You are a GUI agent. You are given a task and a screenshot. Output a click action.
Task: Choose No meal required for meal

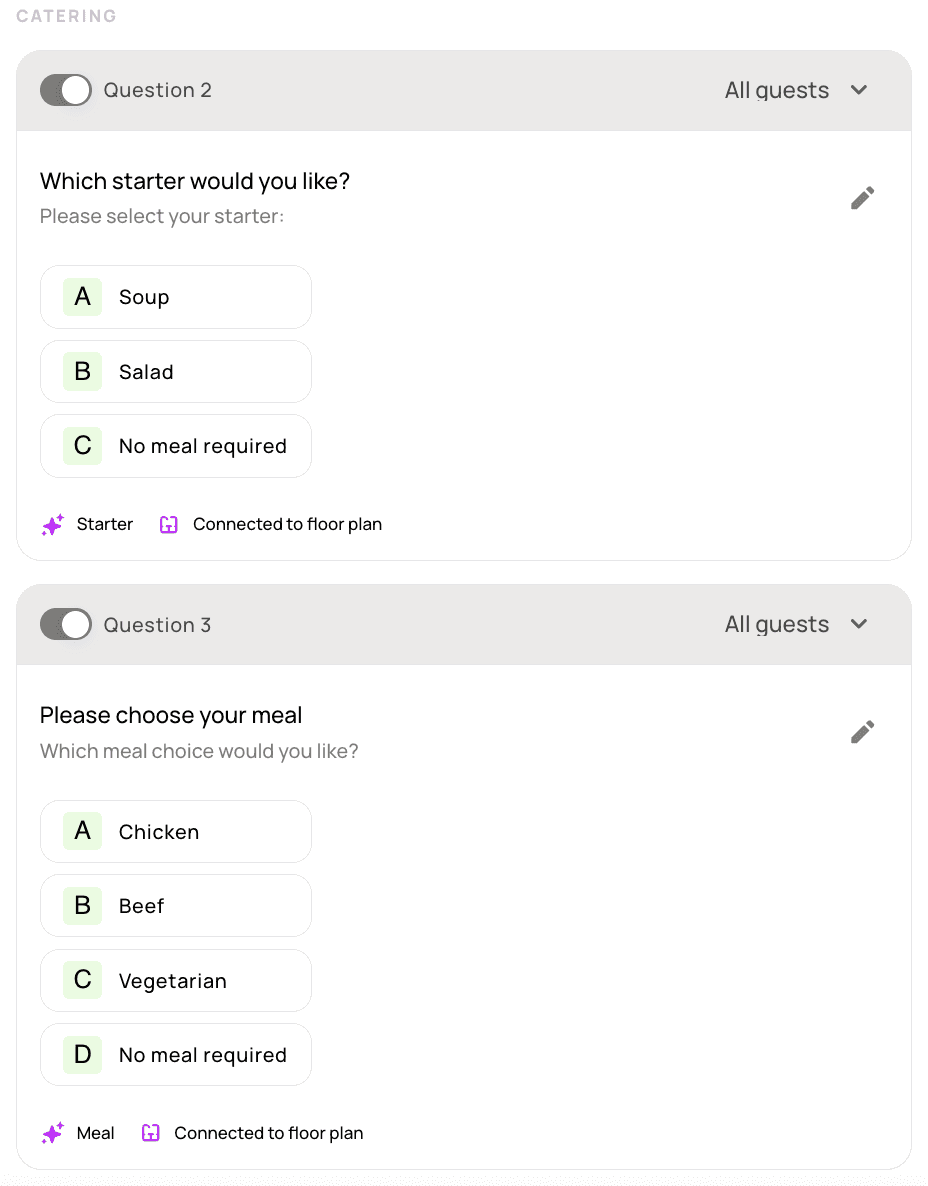[x=176, y=1055]
